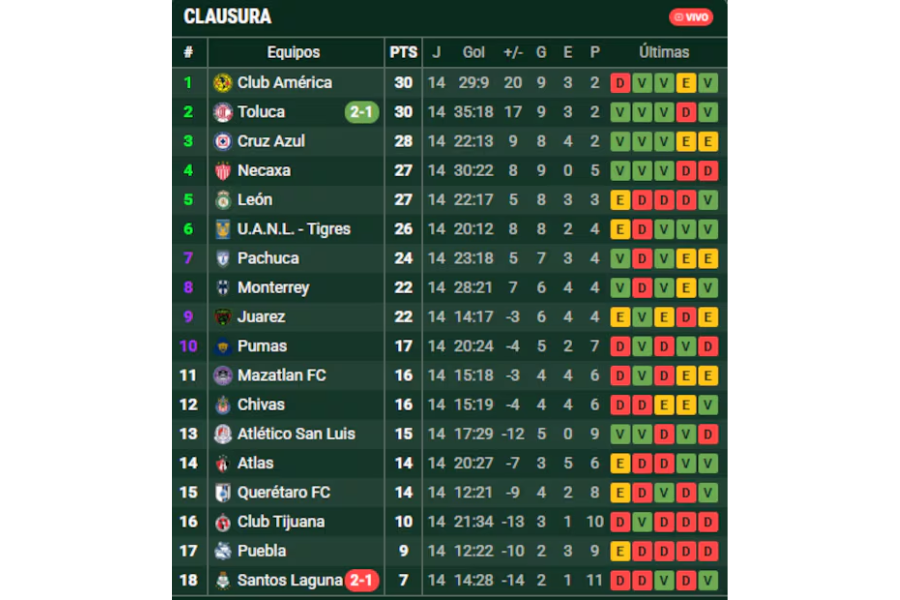900x600 pixels.
Task: Click the red VIVO live badge
Action: (x=691, y=17)
